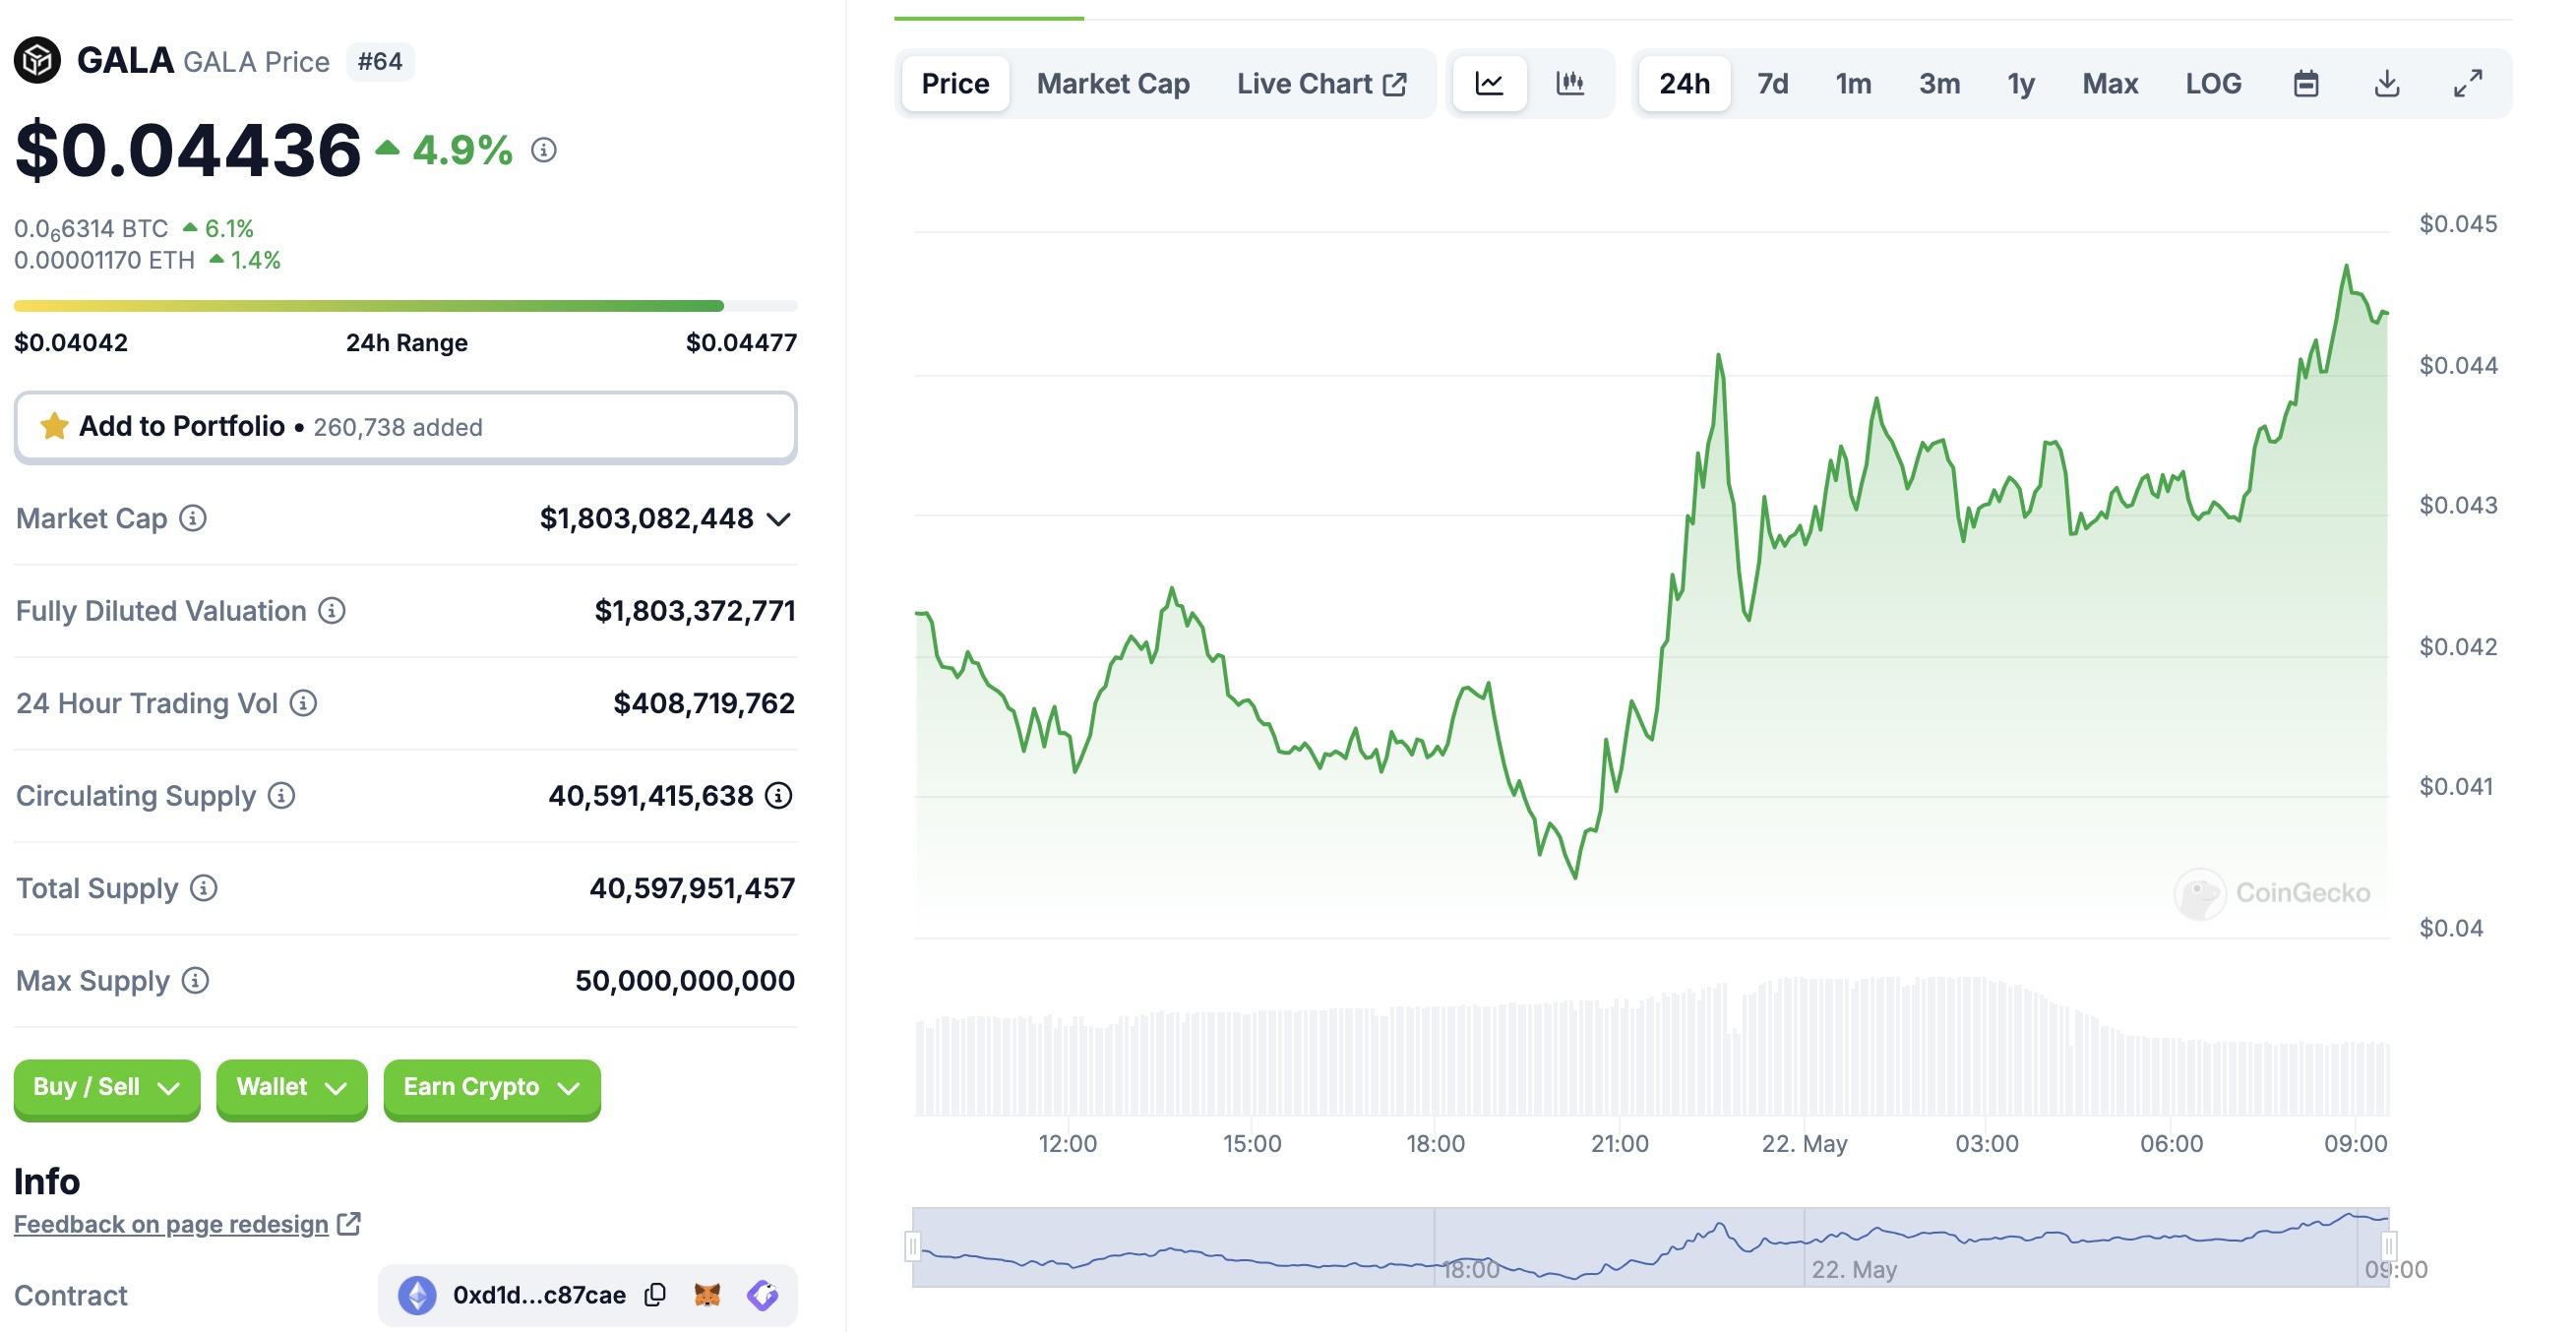2576x1332 pixels.
Task: Click the purple wallet icon in Contract row
Action: 763,1296
